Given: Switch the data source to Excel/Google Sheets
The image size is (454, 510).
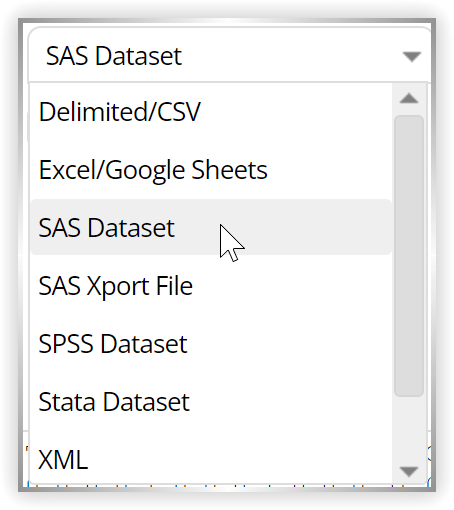Looking at the screenshot, I should [211, 170].
